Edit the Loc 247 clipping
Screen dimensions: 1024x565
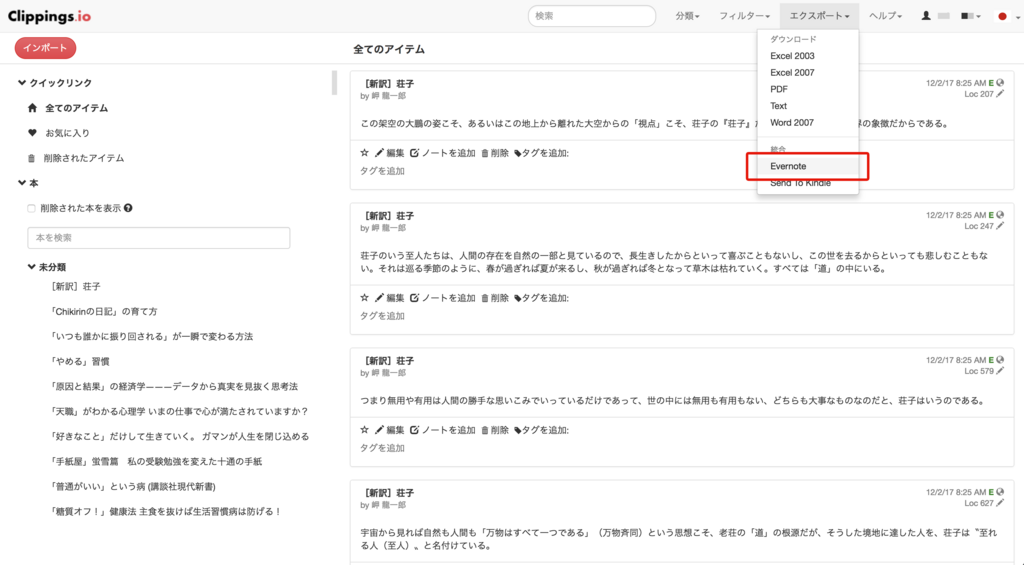[x=390, y=298]
